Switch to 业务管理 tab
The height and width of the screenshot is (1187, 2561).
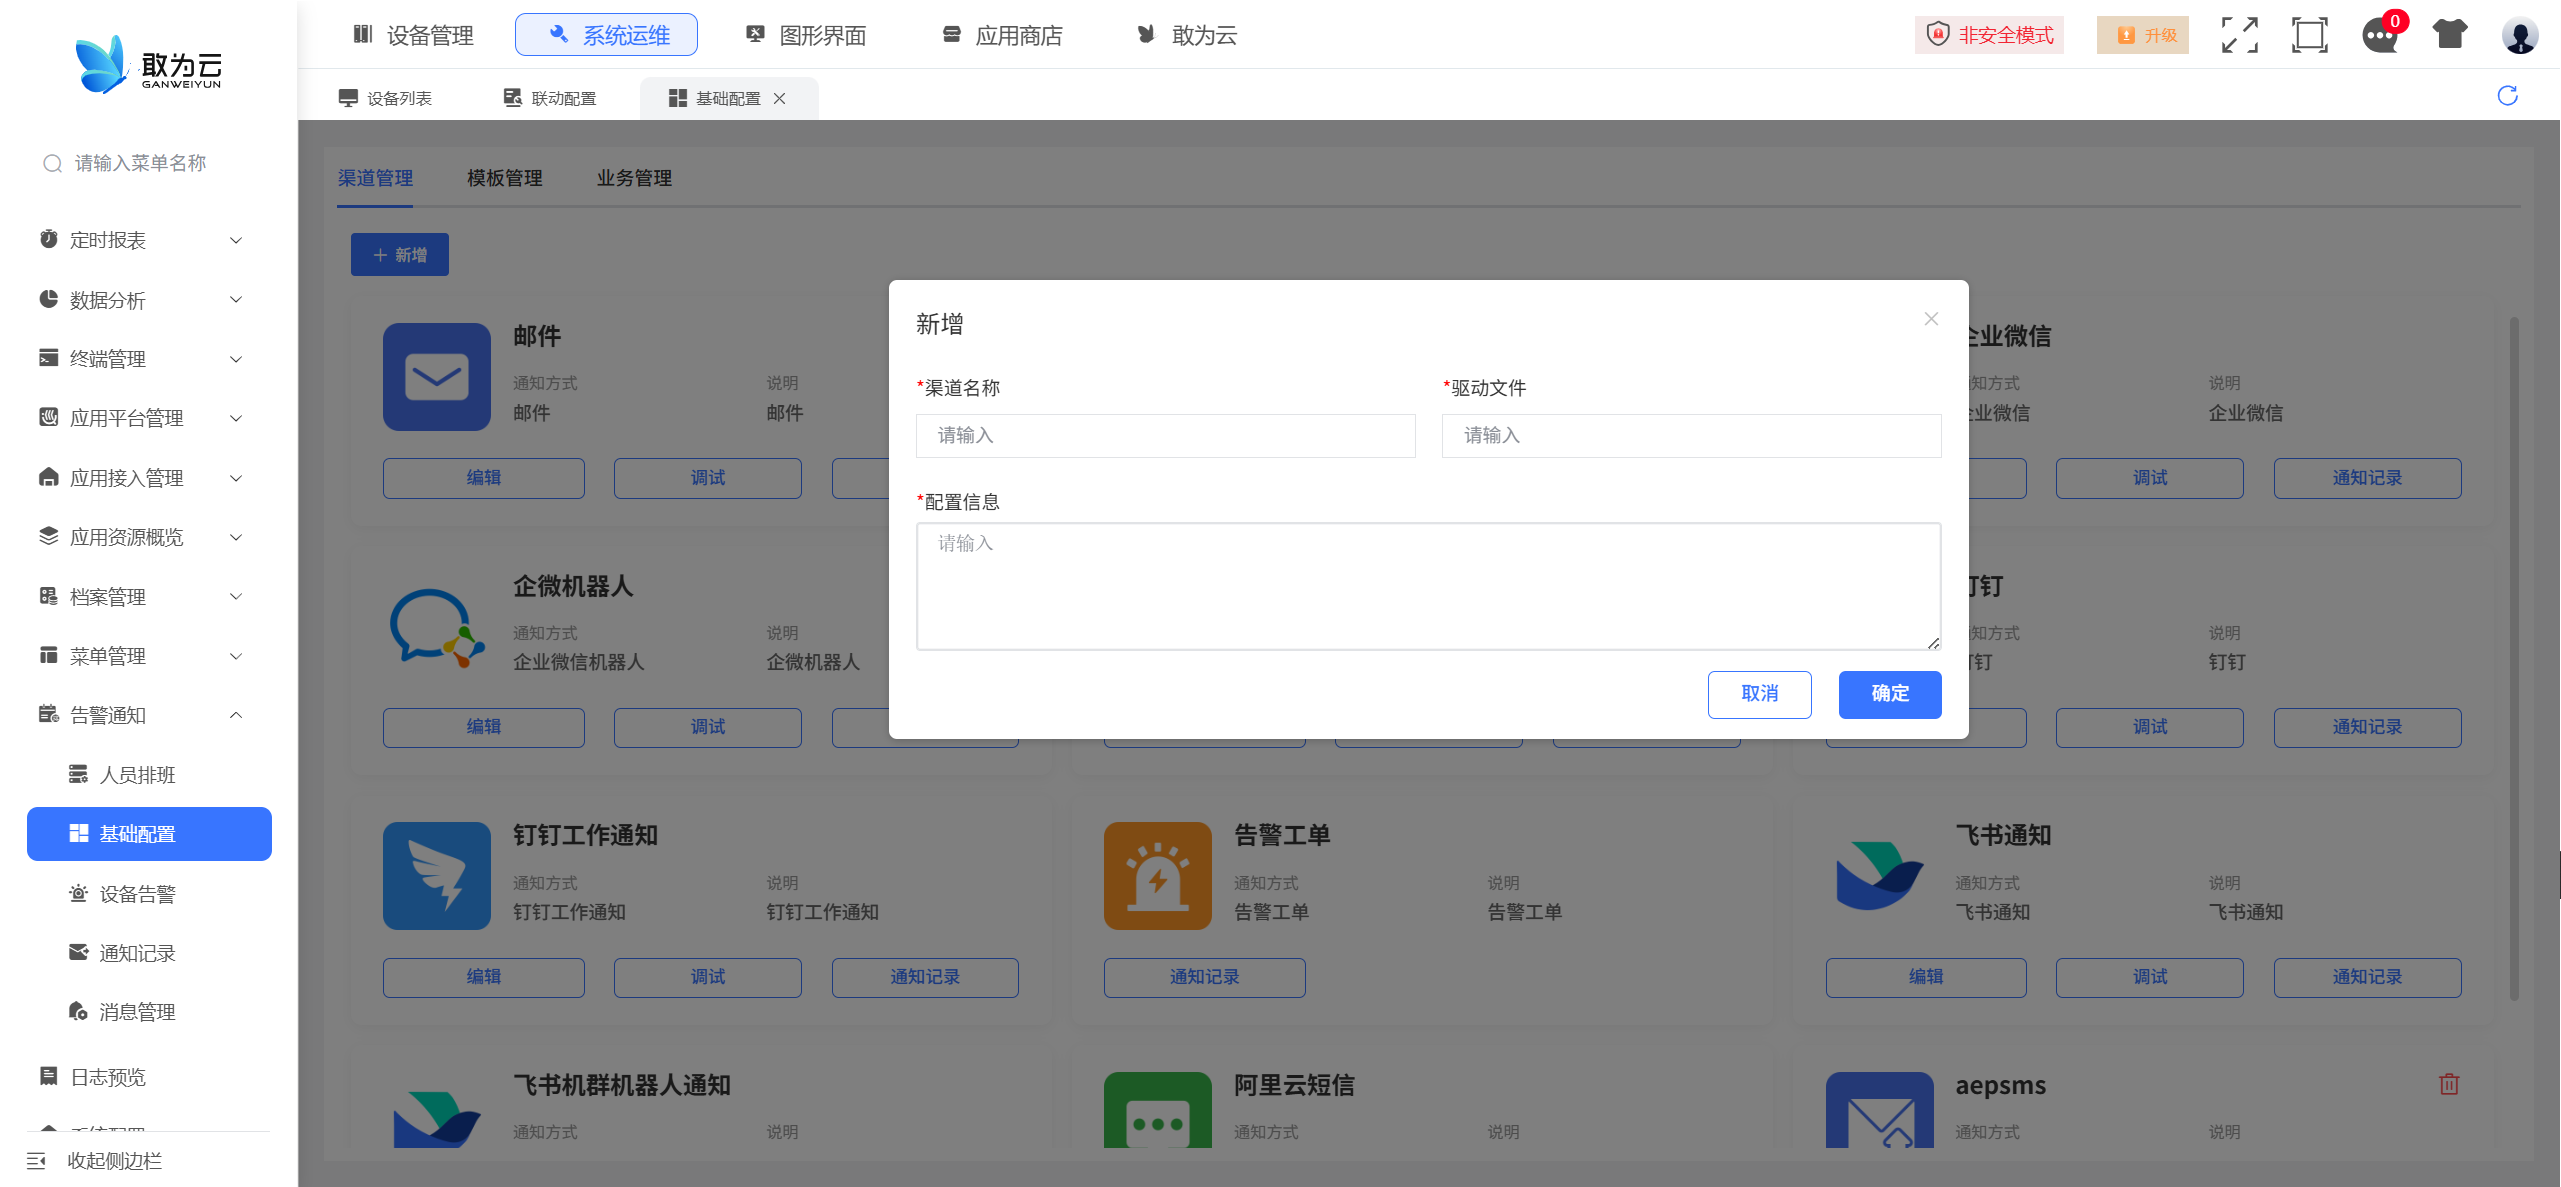634,178
